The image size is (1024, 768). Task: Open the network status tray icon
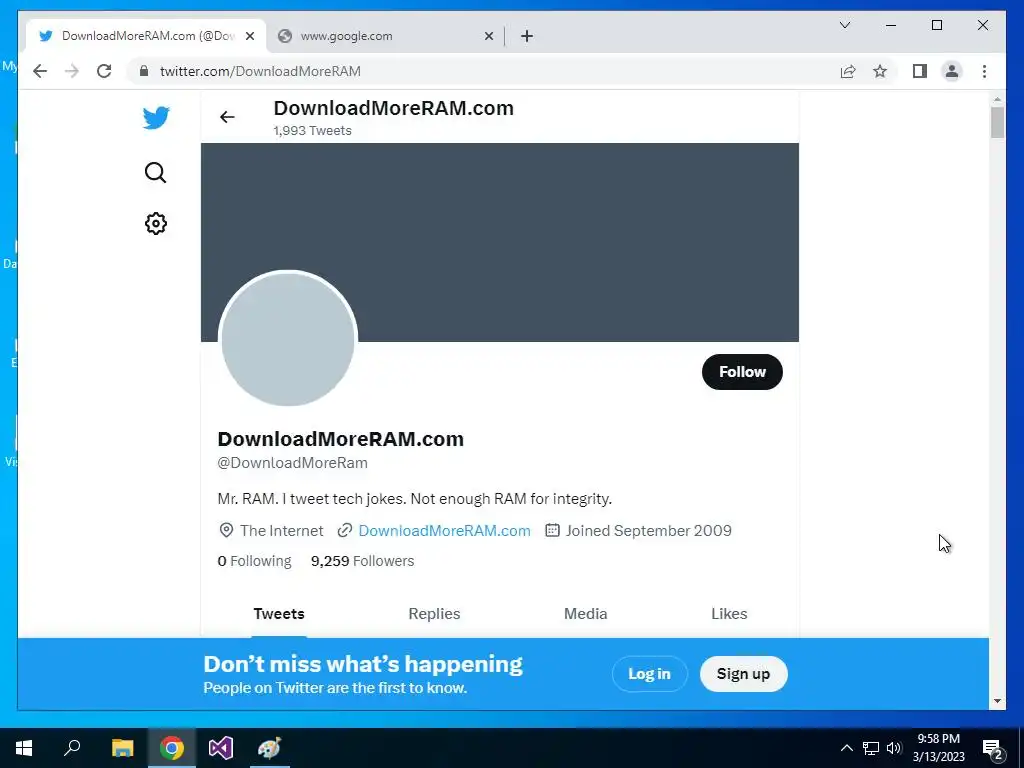tap(871, 748)
